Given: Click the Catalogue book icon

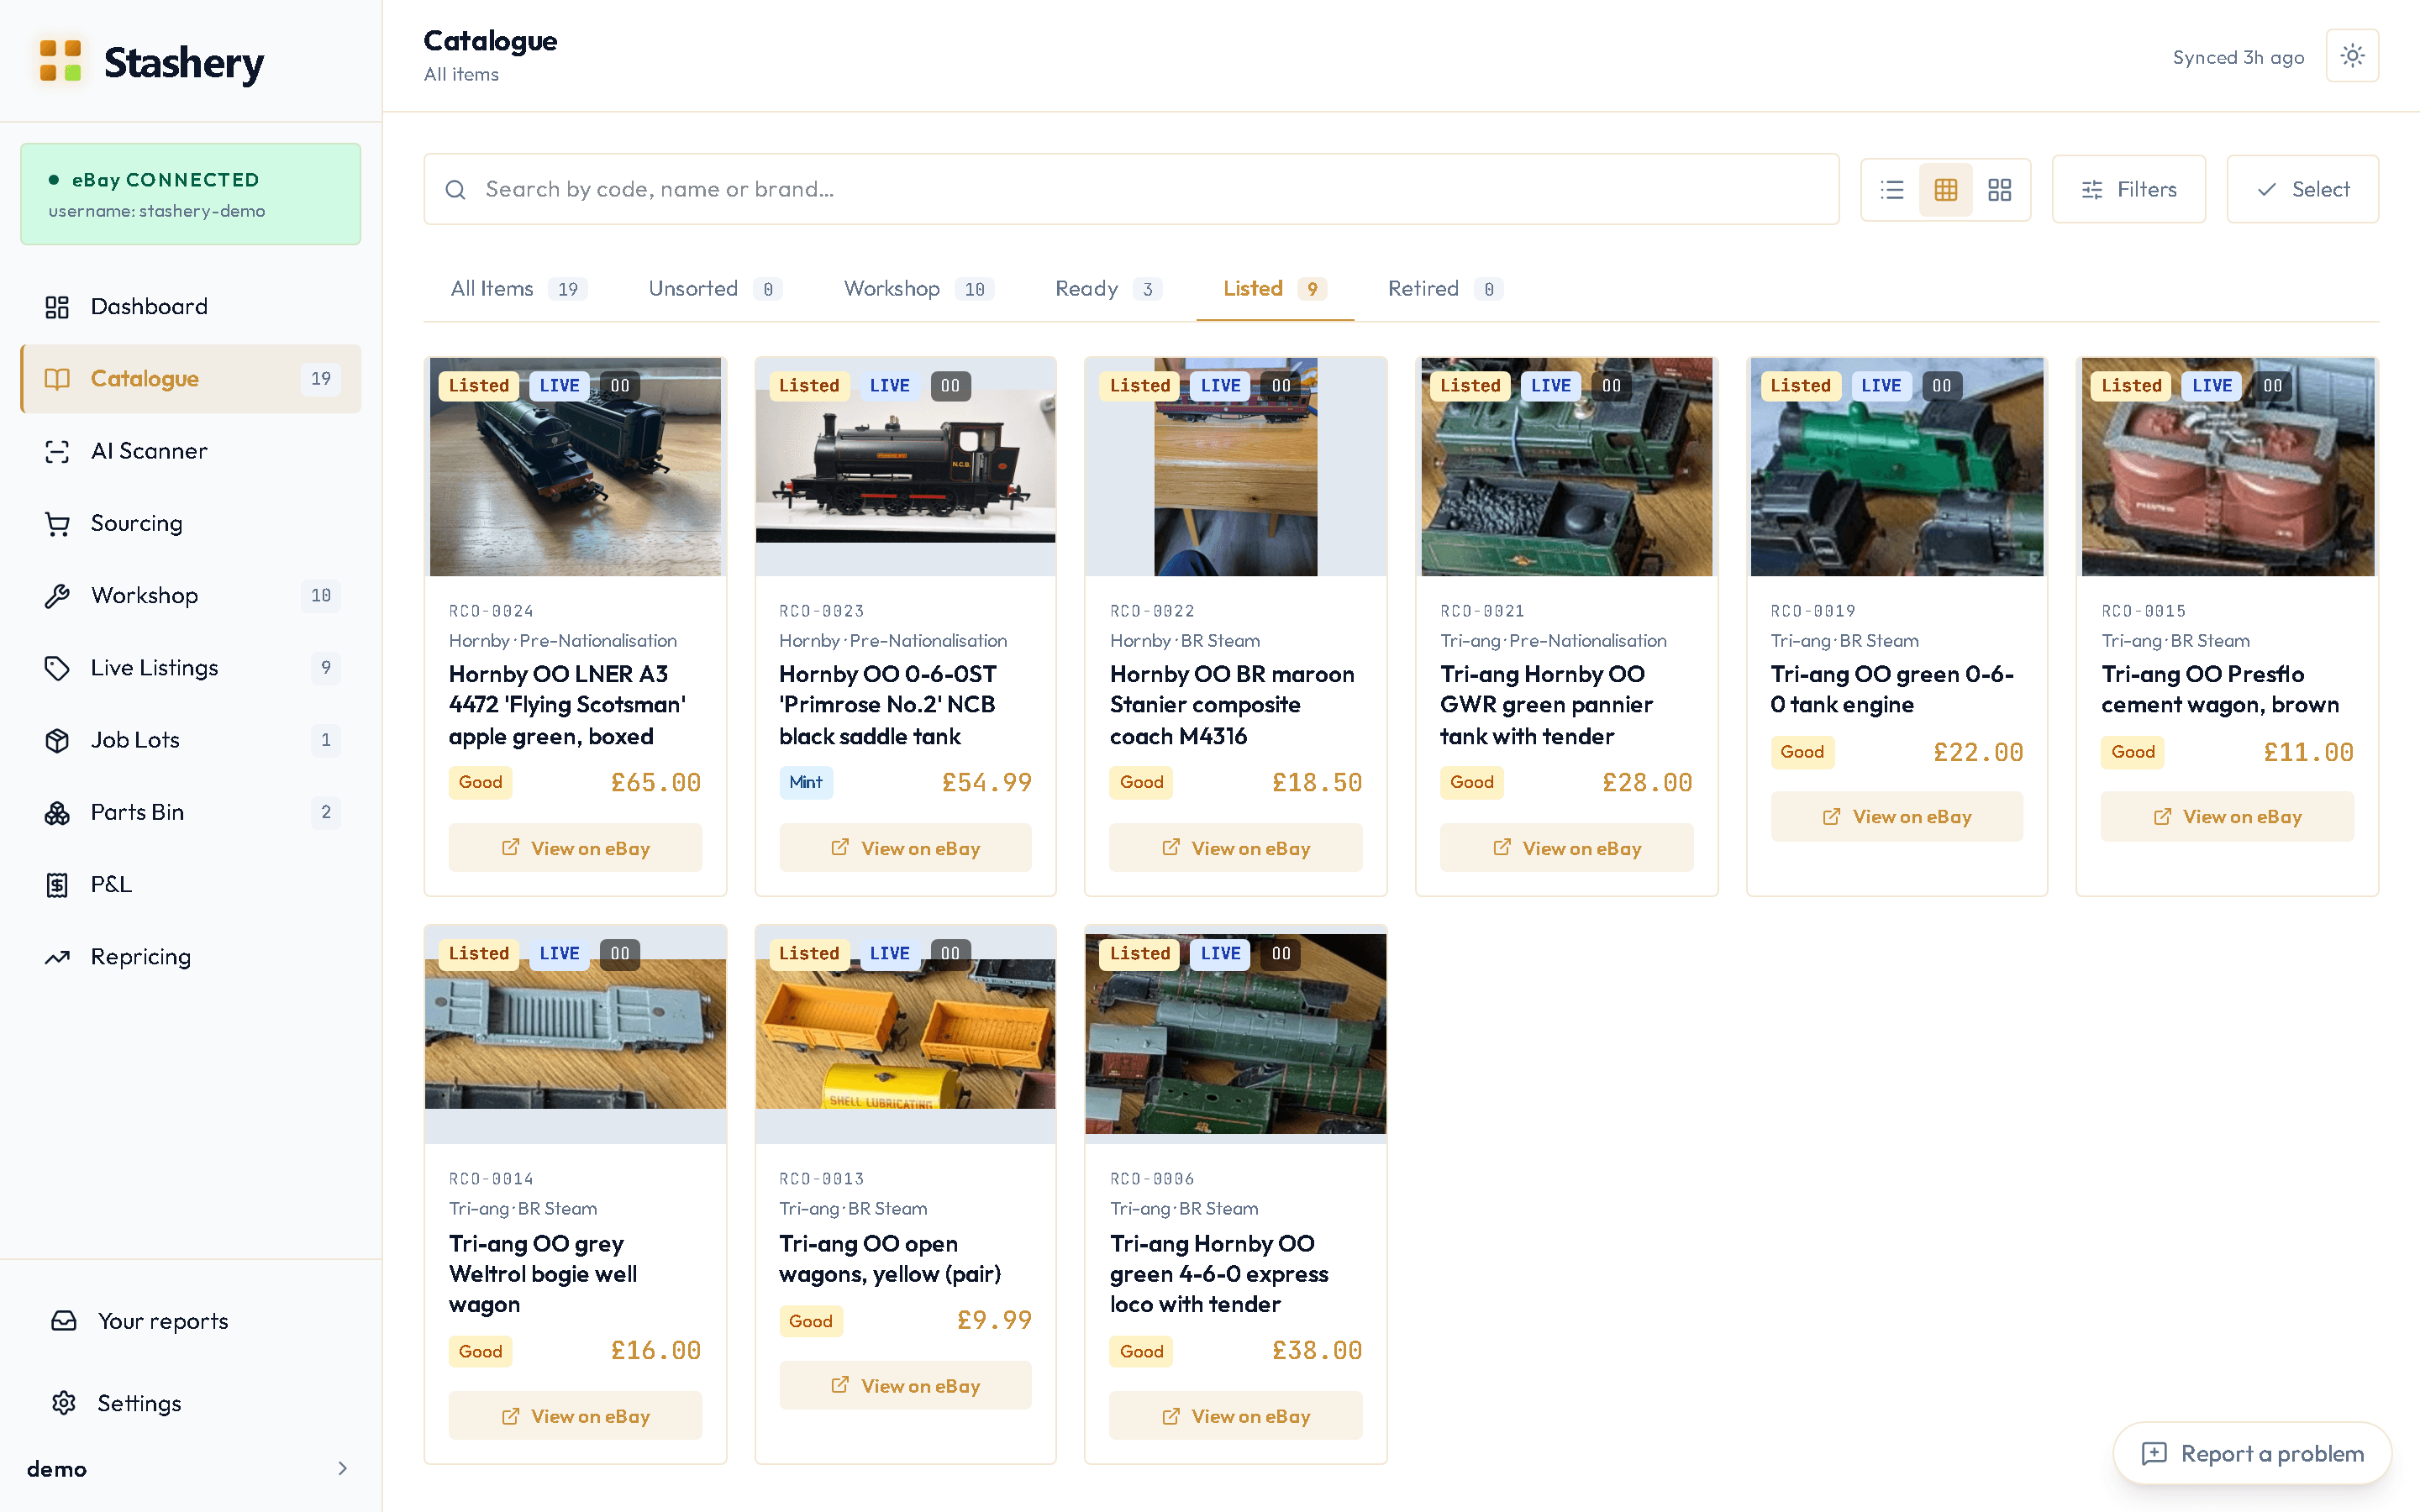Looking at the screenshot, I should coord(57,379).
